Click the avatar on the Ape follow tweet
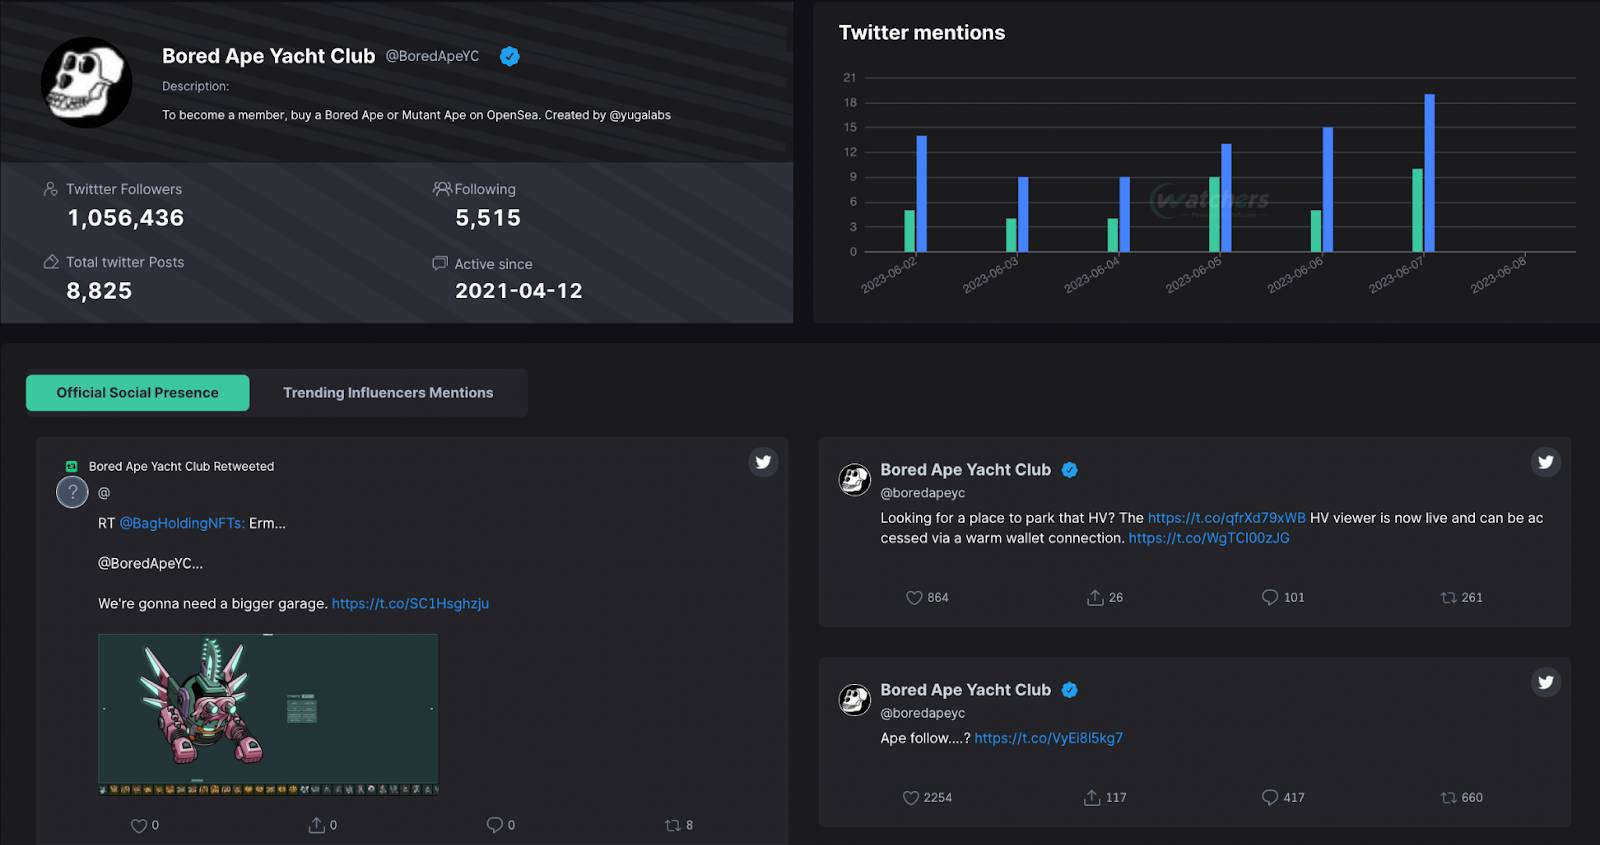 click(855, 700)
